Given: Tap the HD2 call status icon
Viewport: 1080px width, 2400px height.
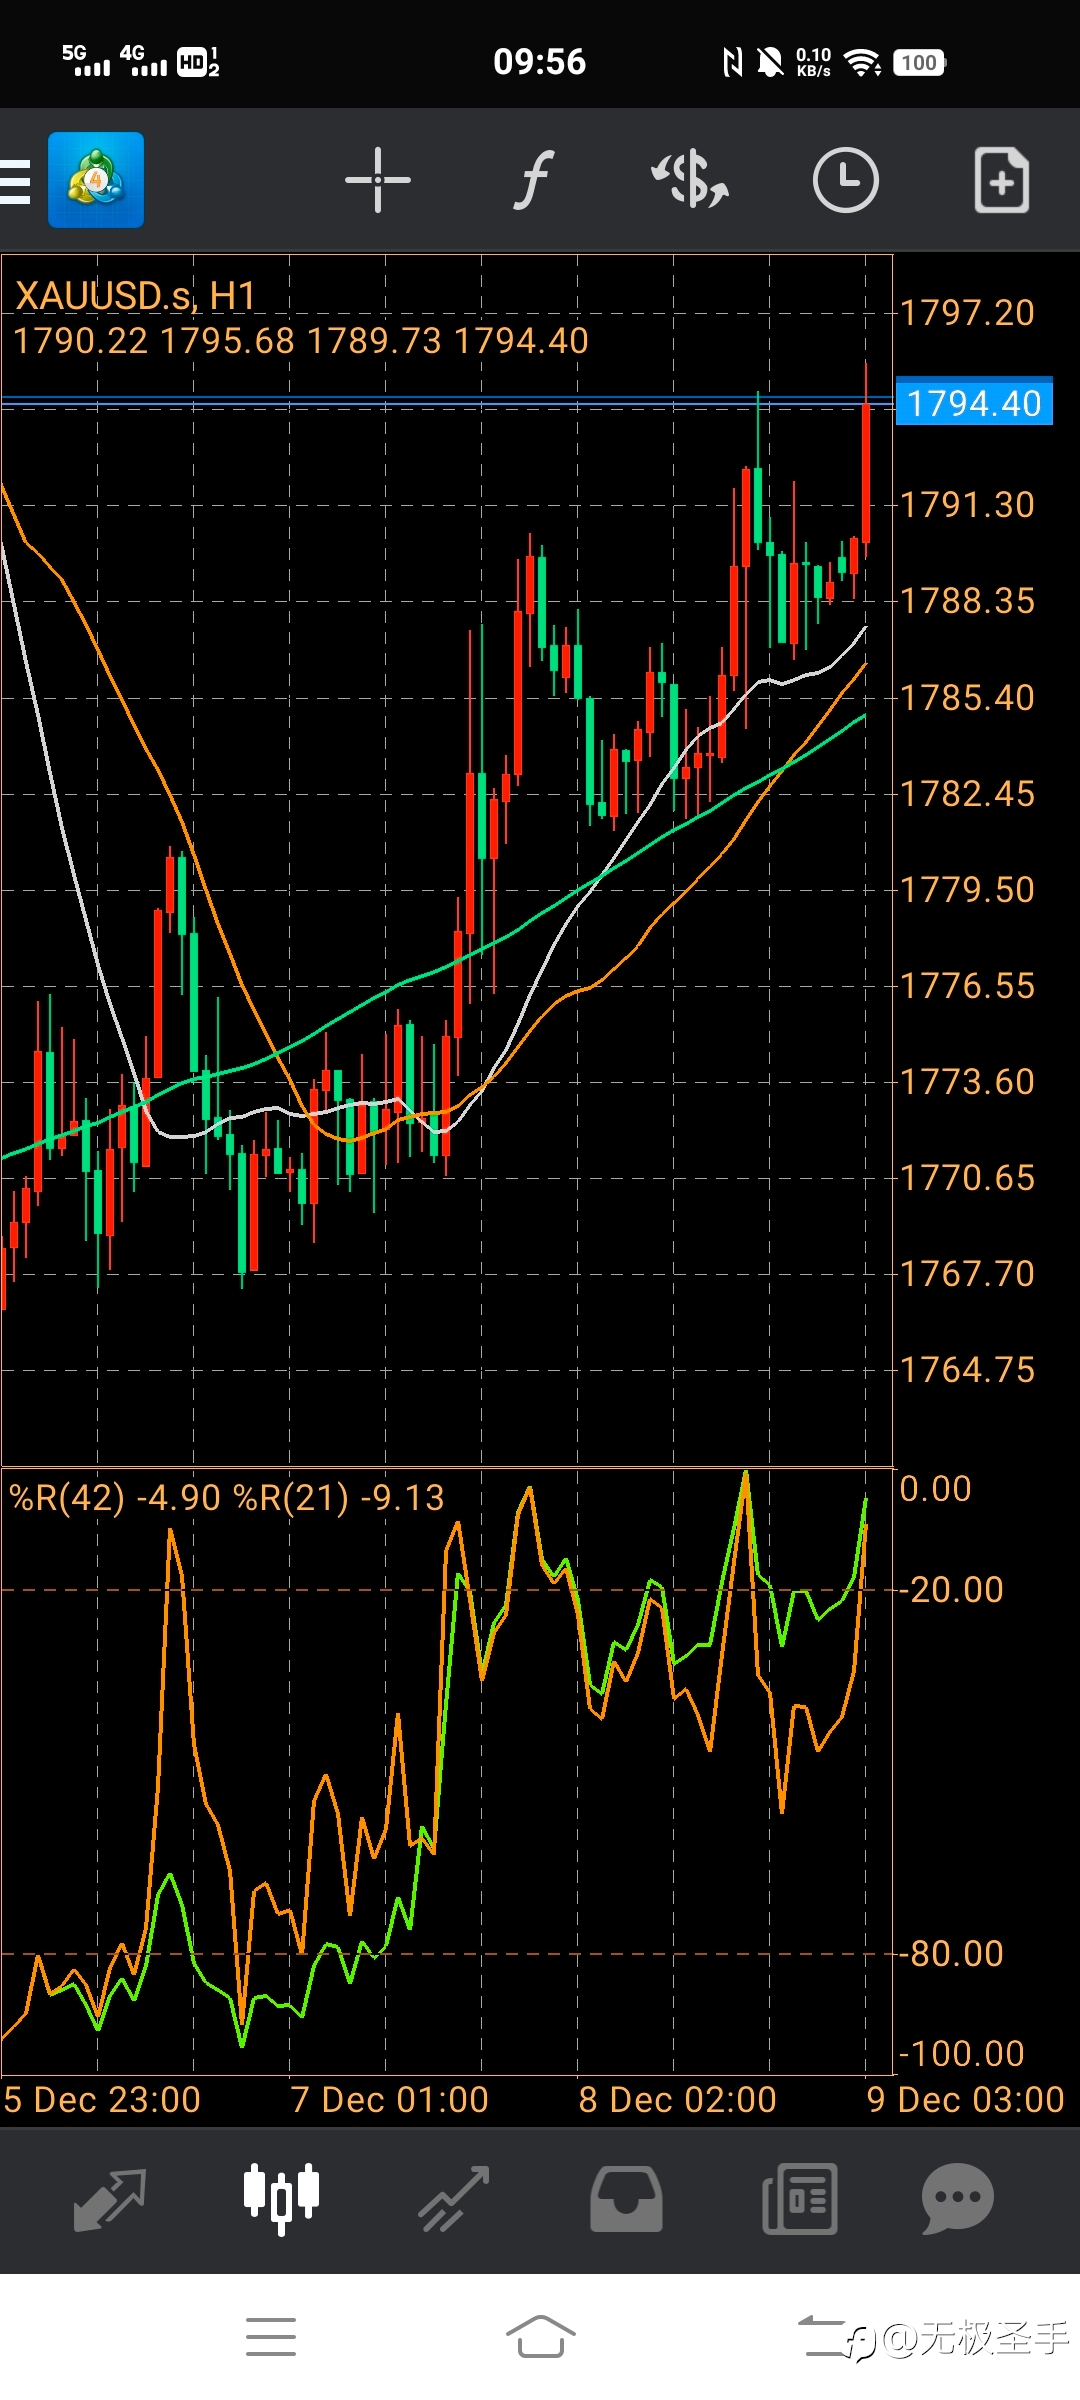Looking at the screenshot, I should (x=198, y=62).
